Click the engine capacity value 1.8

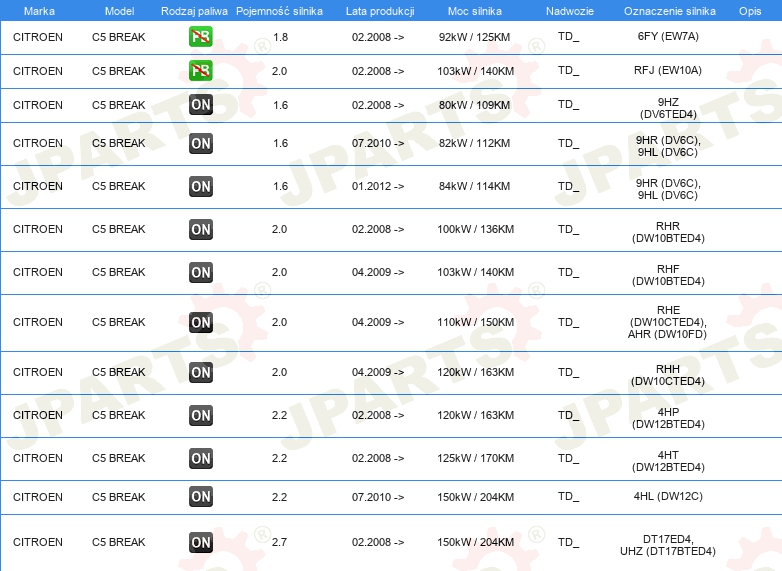280,37
